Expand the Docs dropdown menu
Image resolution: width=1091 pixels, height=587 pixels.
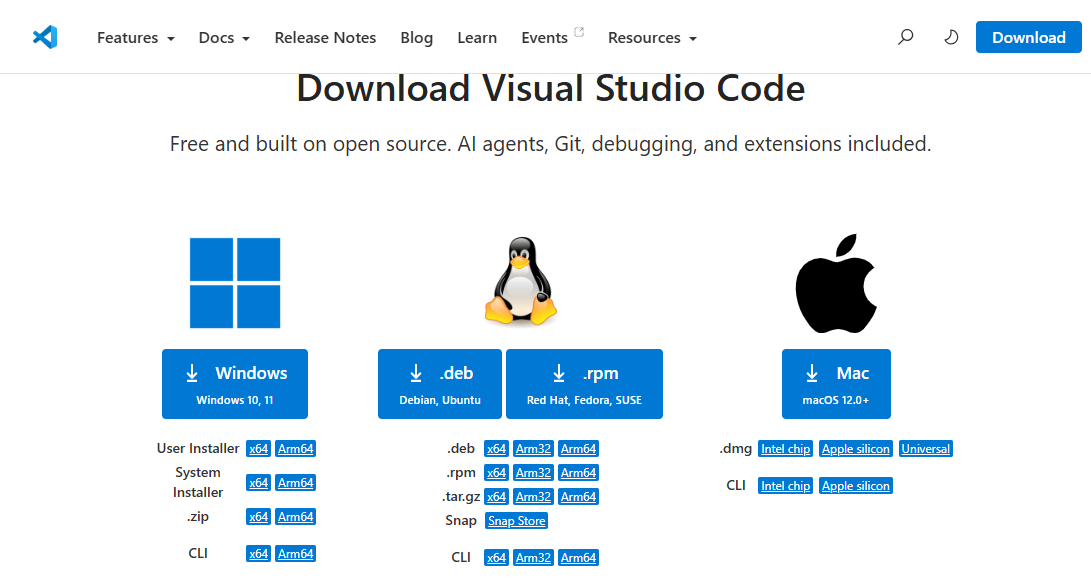[224, 38]
